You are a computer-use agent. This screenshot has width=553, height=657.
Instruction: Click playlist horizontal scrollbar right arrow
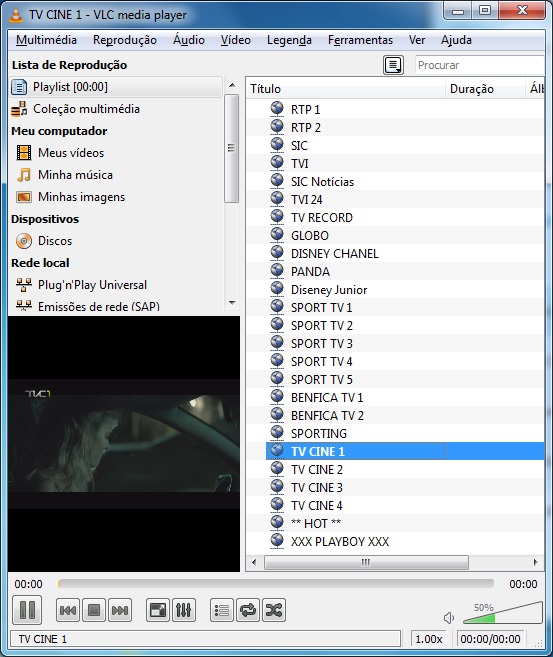tap(536, 562)
